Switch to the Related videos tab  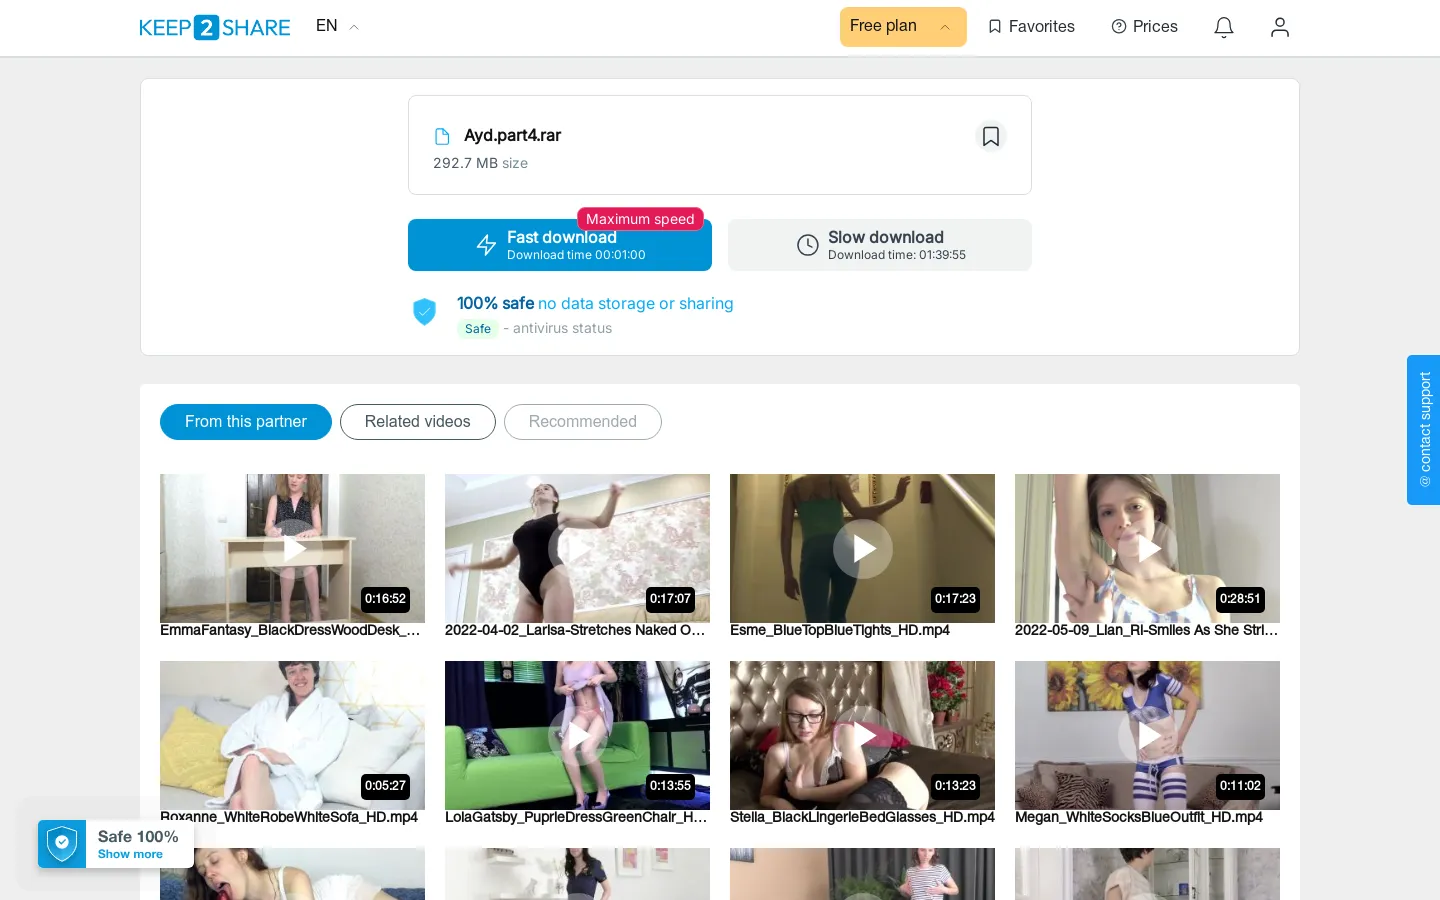pyautogui.click(x=418, y=422)
